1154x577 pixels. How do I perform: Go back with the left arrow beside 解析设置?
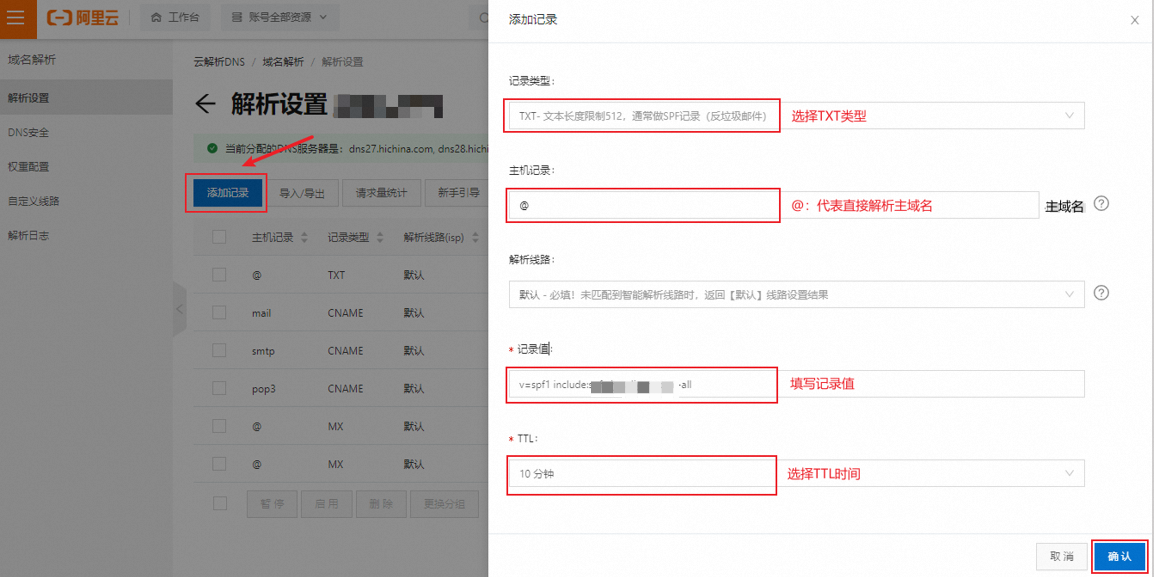coord(205,105)
